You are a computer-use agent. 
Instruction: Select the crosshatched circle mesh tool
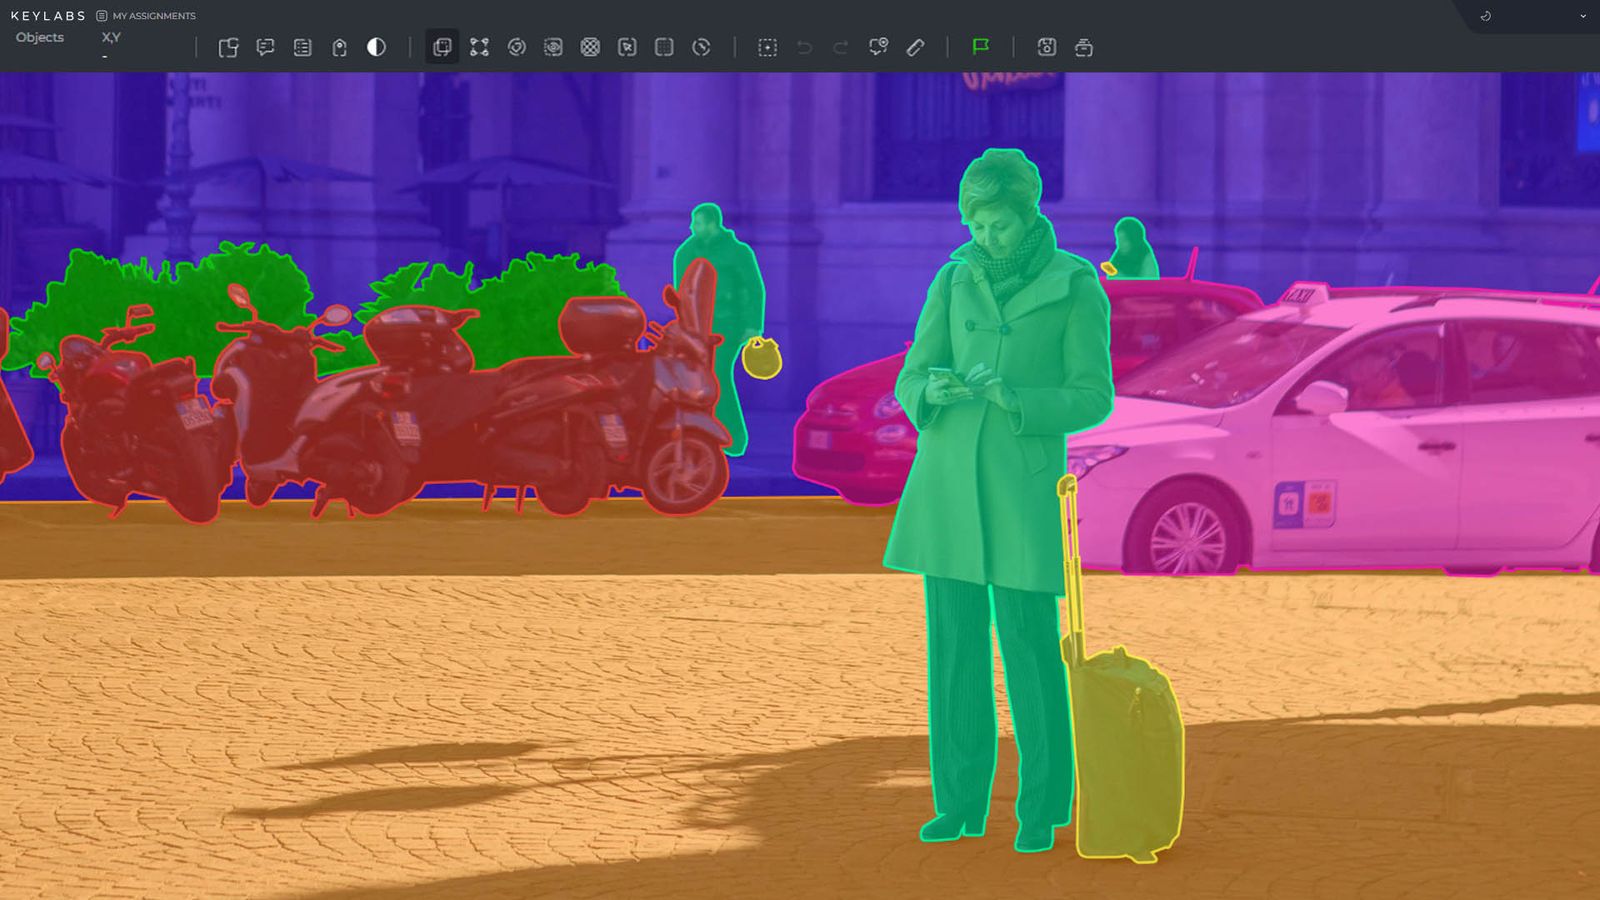pyautogui.click(x=590, y=47)
